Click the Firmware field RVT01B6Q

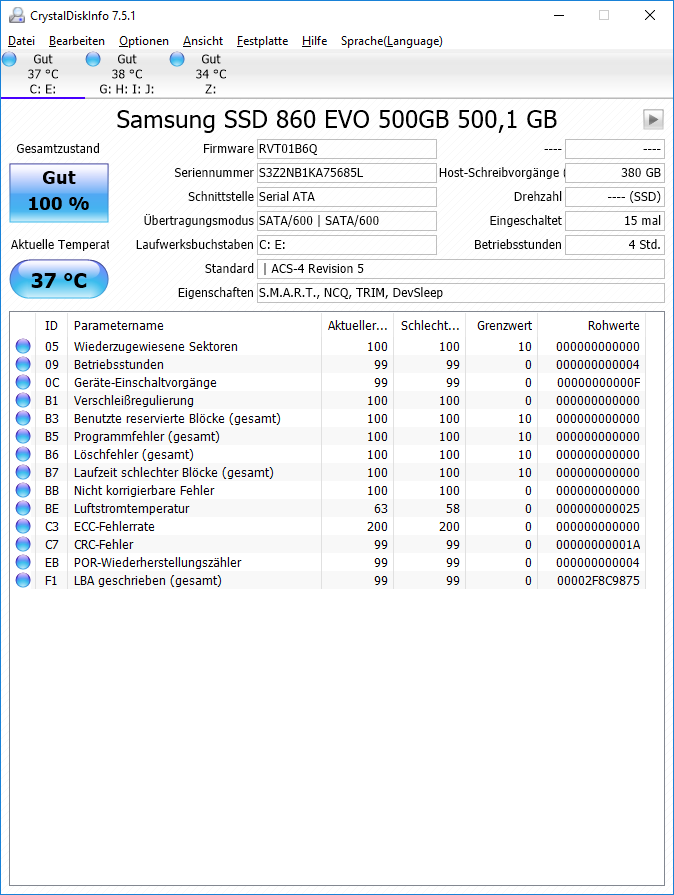click(x=346, y=149)
